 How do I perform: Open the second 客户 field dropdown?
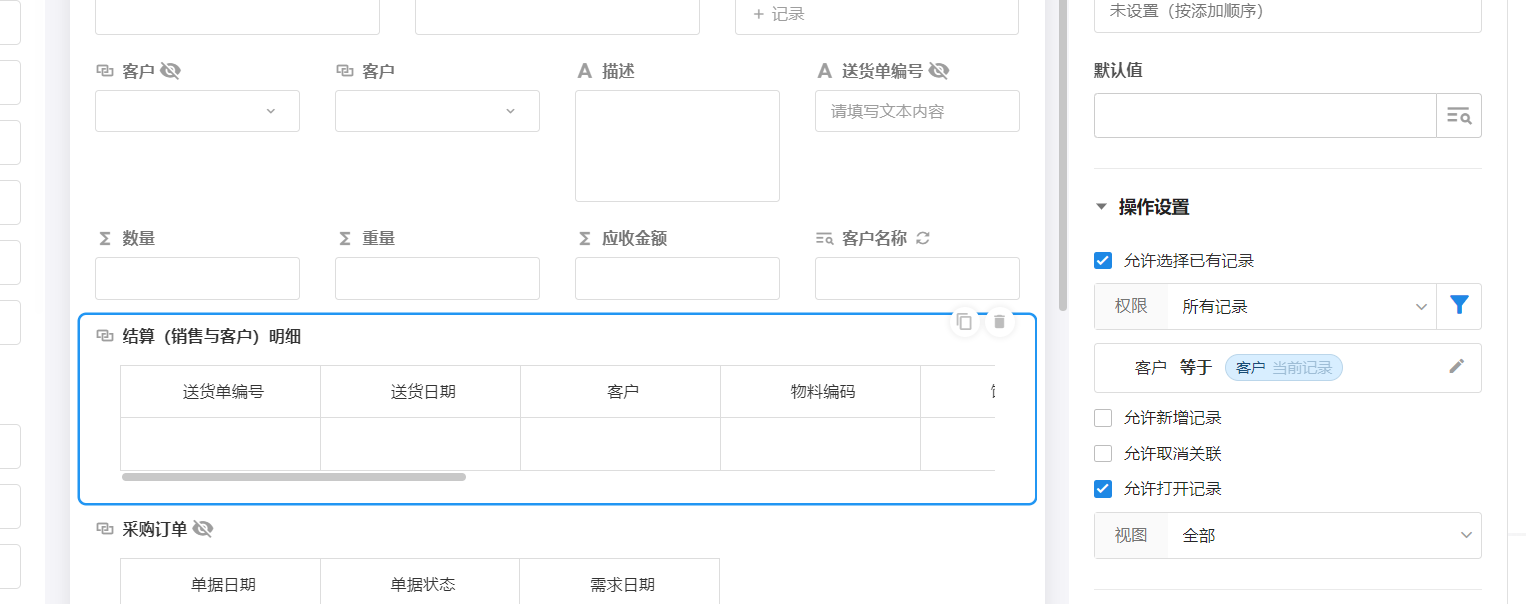[x=437, y=111]
